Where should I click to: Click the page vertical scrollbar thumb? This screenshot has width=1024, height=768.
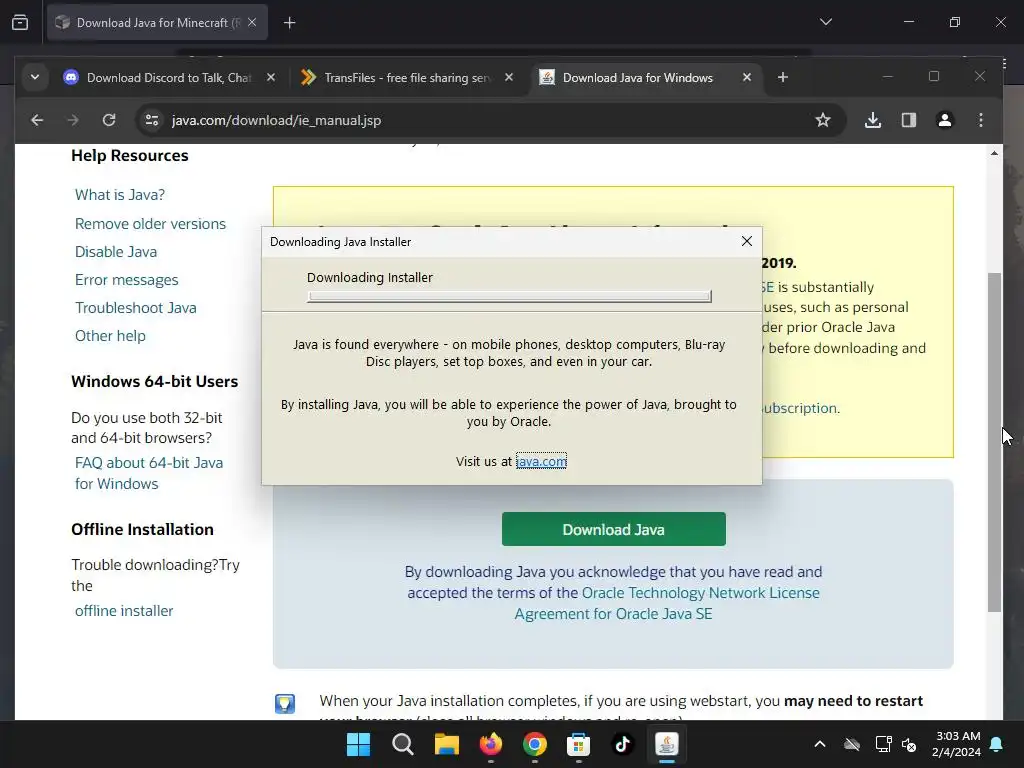pyautogui.click(x=994, y=442)
